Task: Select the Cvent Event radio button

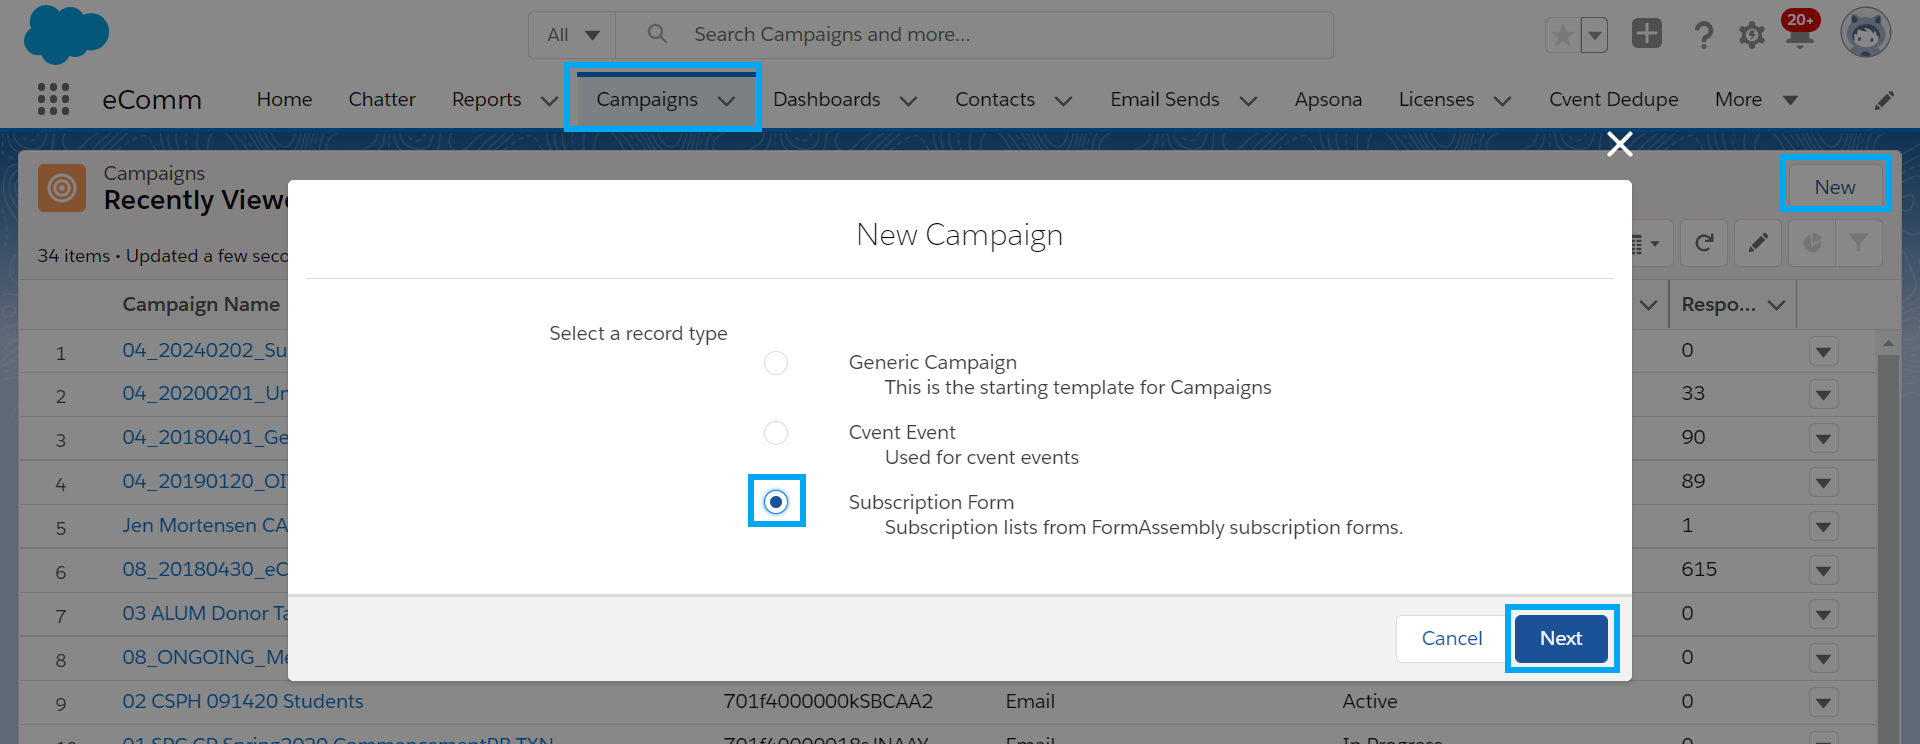Action: [776, 433]
